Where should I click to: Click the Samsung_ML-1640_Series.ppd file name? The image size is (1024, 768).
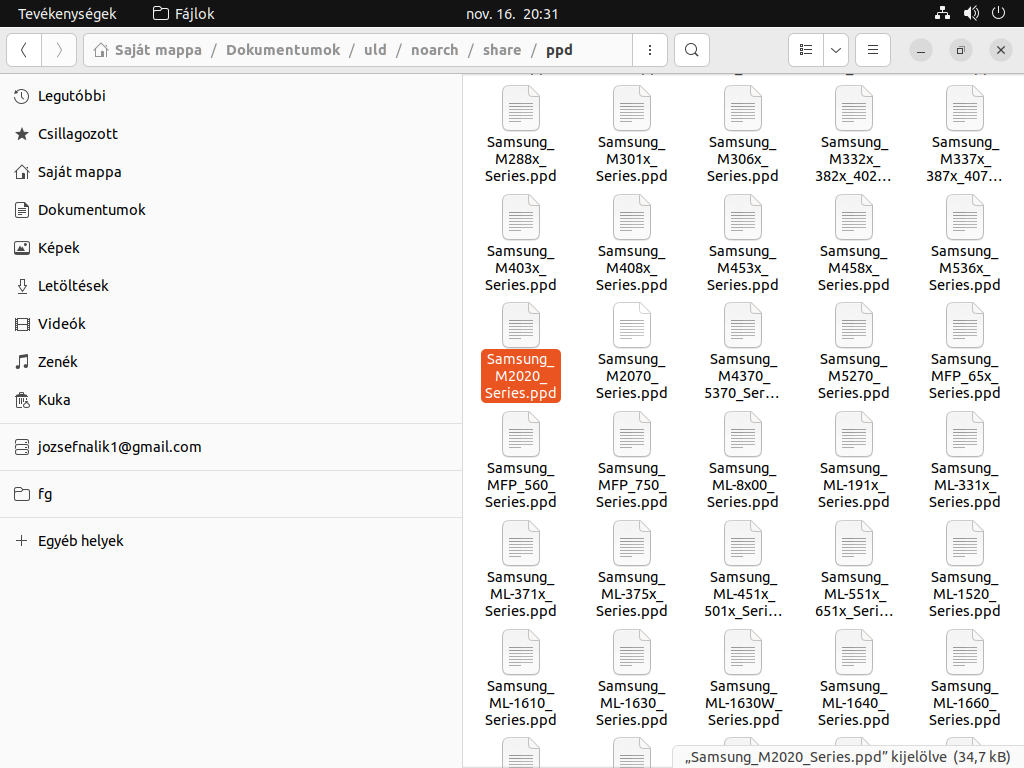pos(854,703)
